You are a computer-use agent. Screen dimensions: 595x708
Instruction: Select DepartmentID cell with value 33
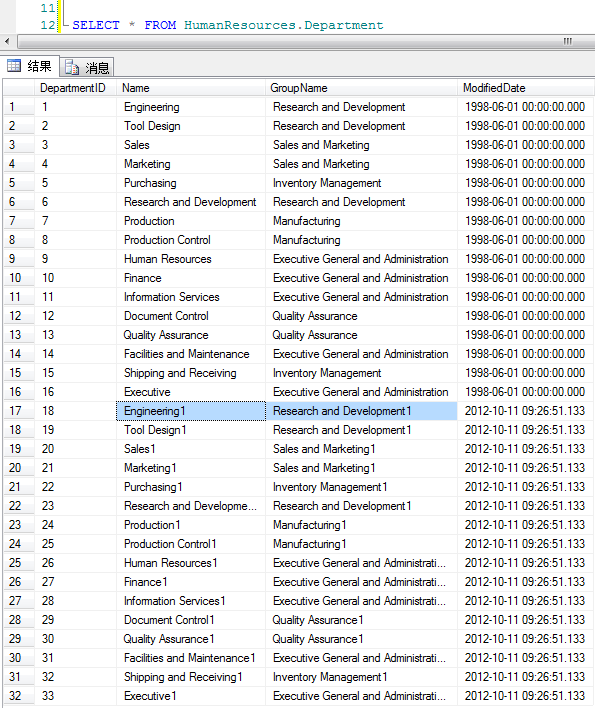click(75, 696)
